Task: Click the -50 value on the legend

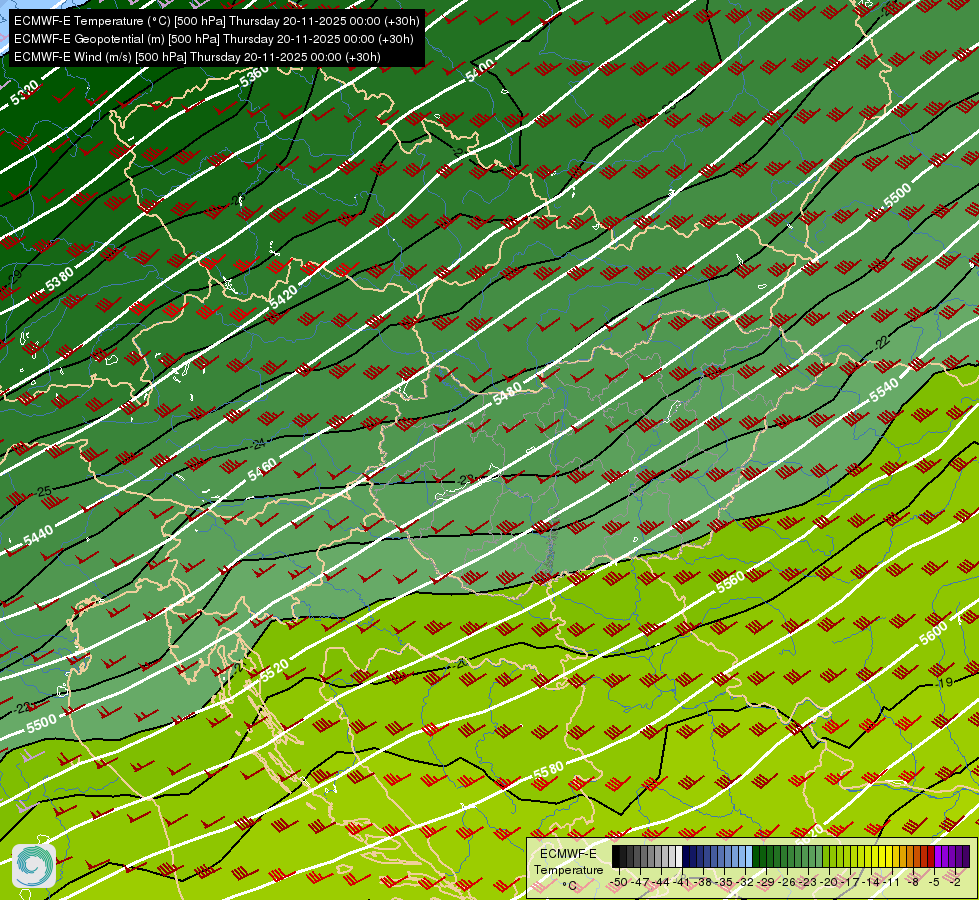Action: point(619,882)
